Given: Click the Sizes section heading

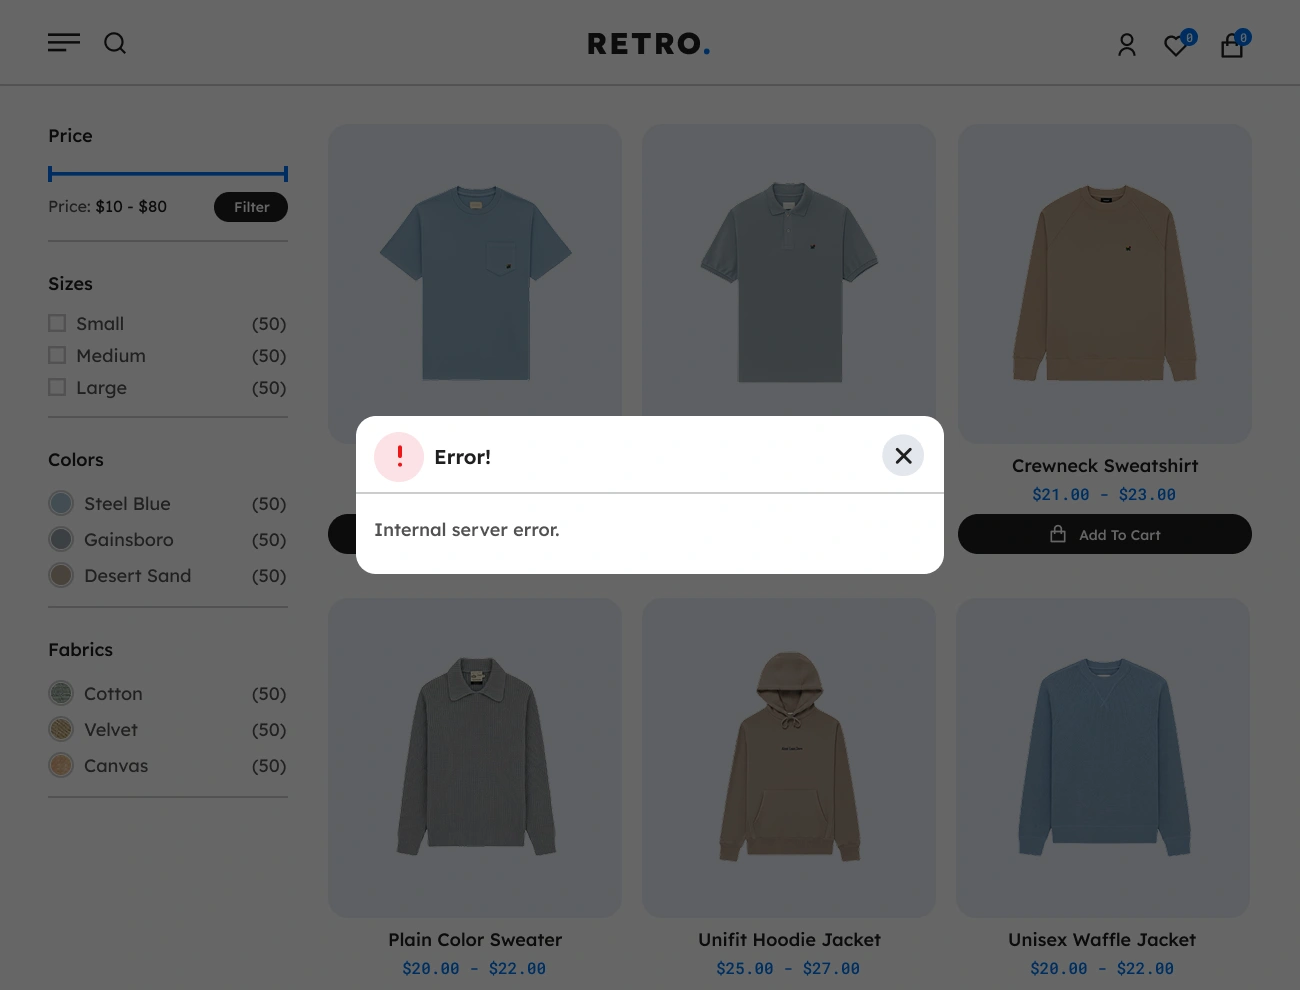Looking at the screenshot, I should tap(70, 284).
